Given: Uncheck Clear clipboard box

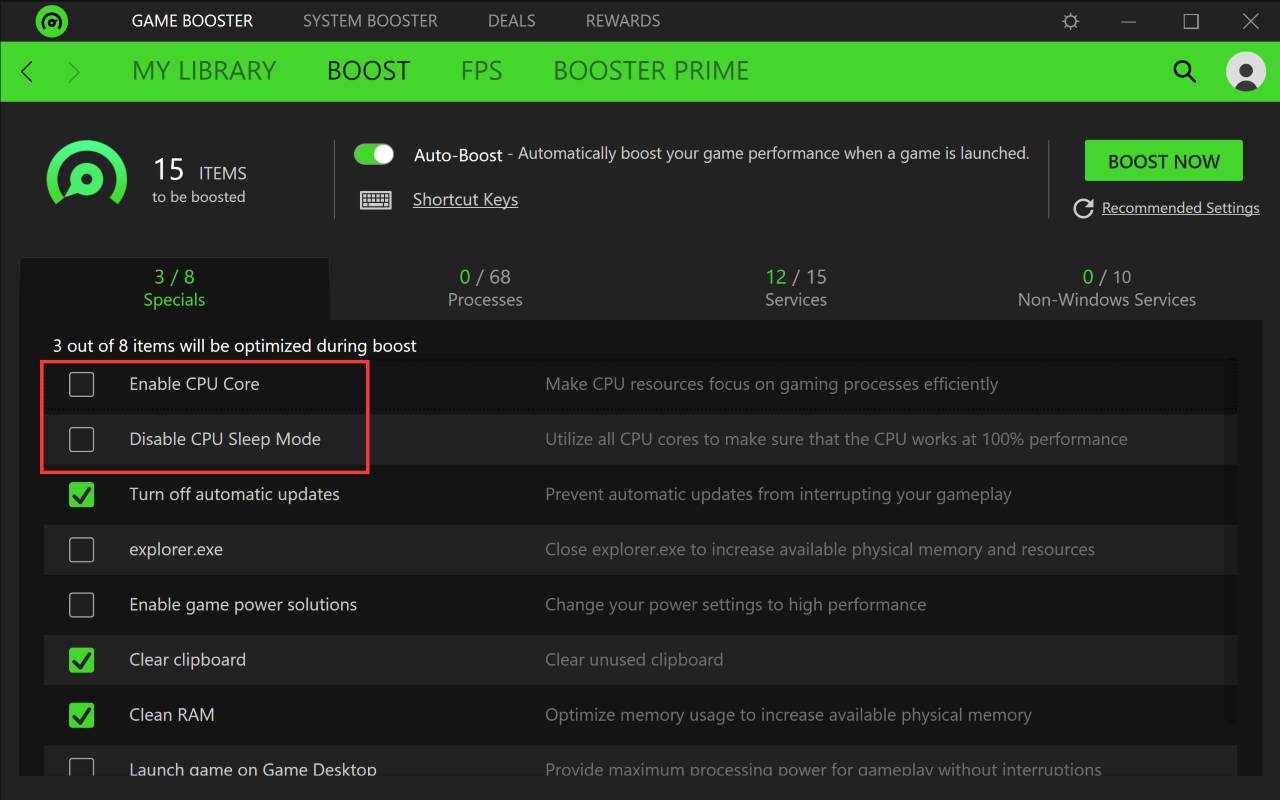Looking at the screenshot, I should click(x=81, y=659).
